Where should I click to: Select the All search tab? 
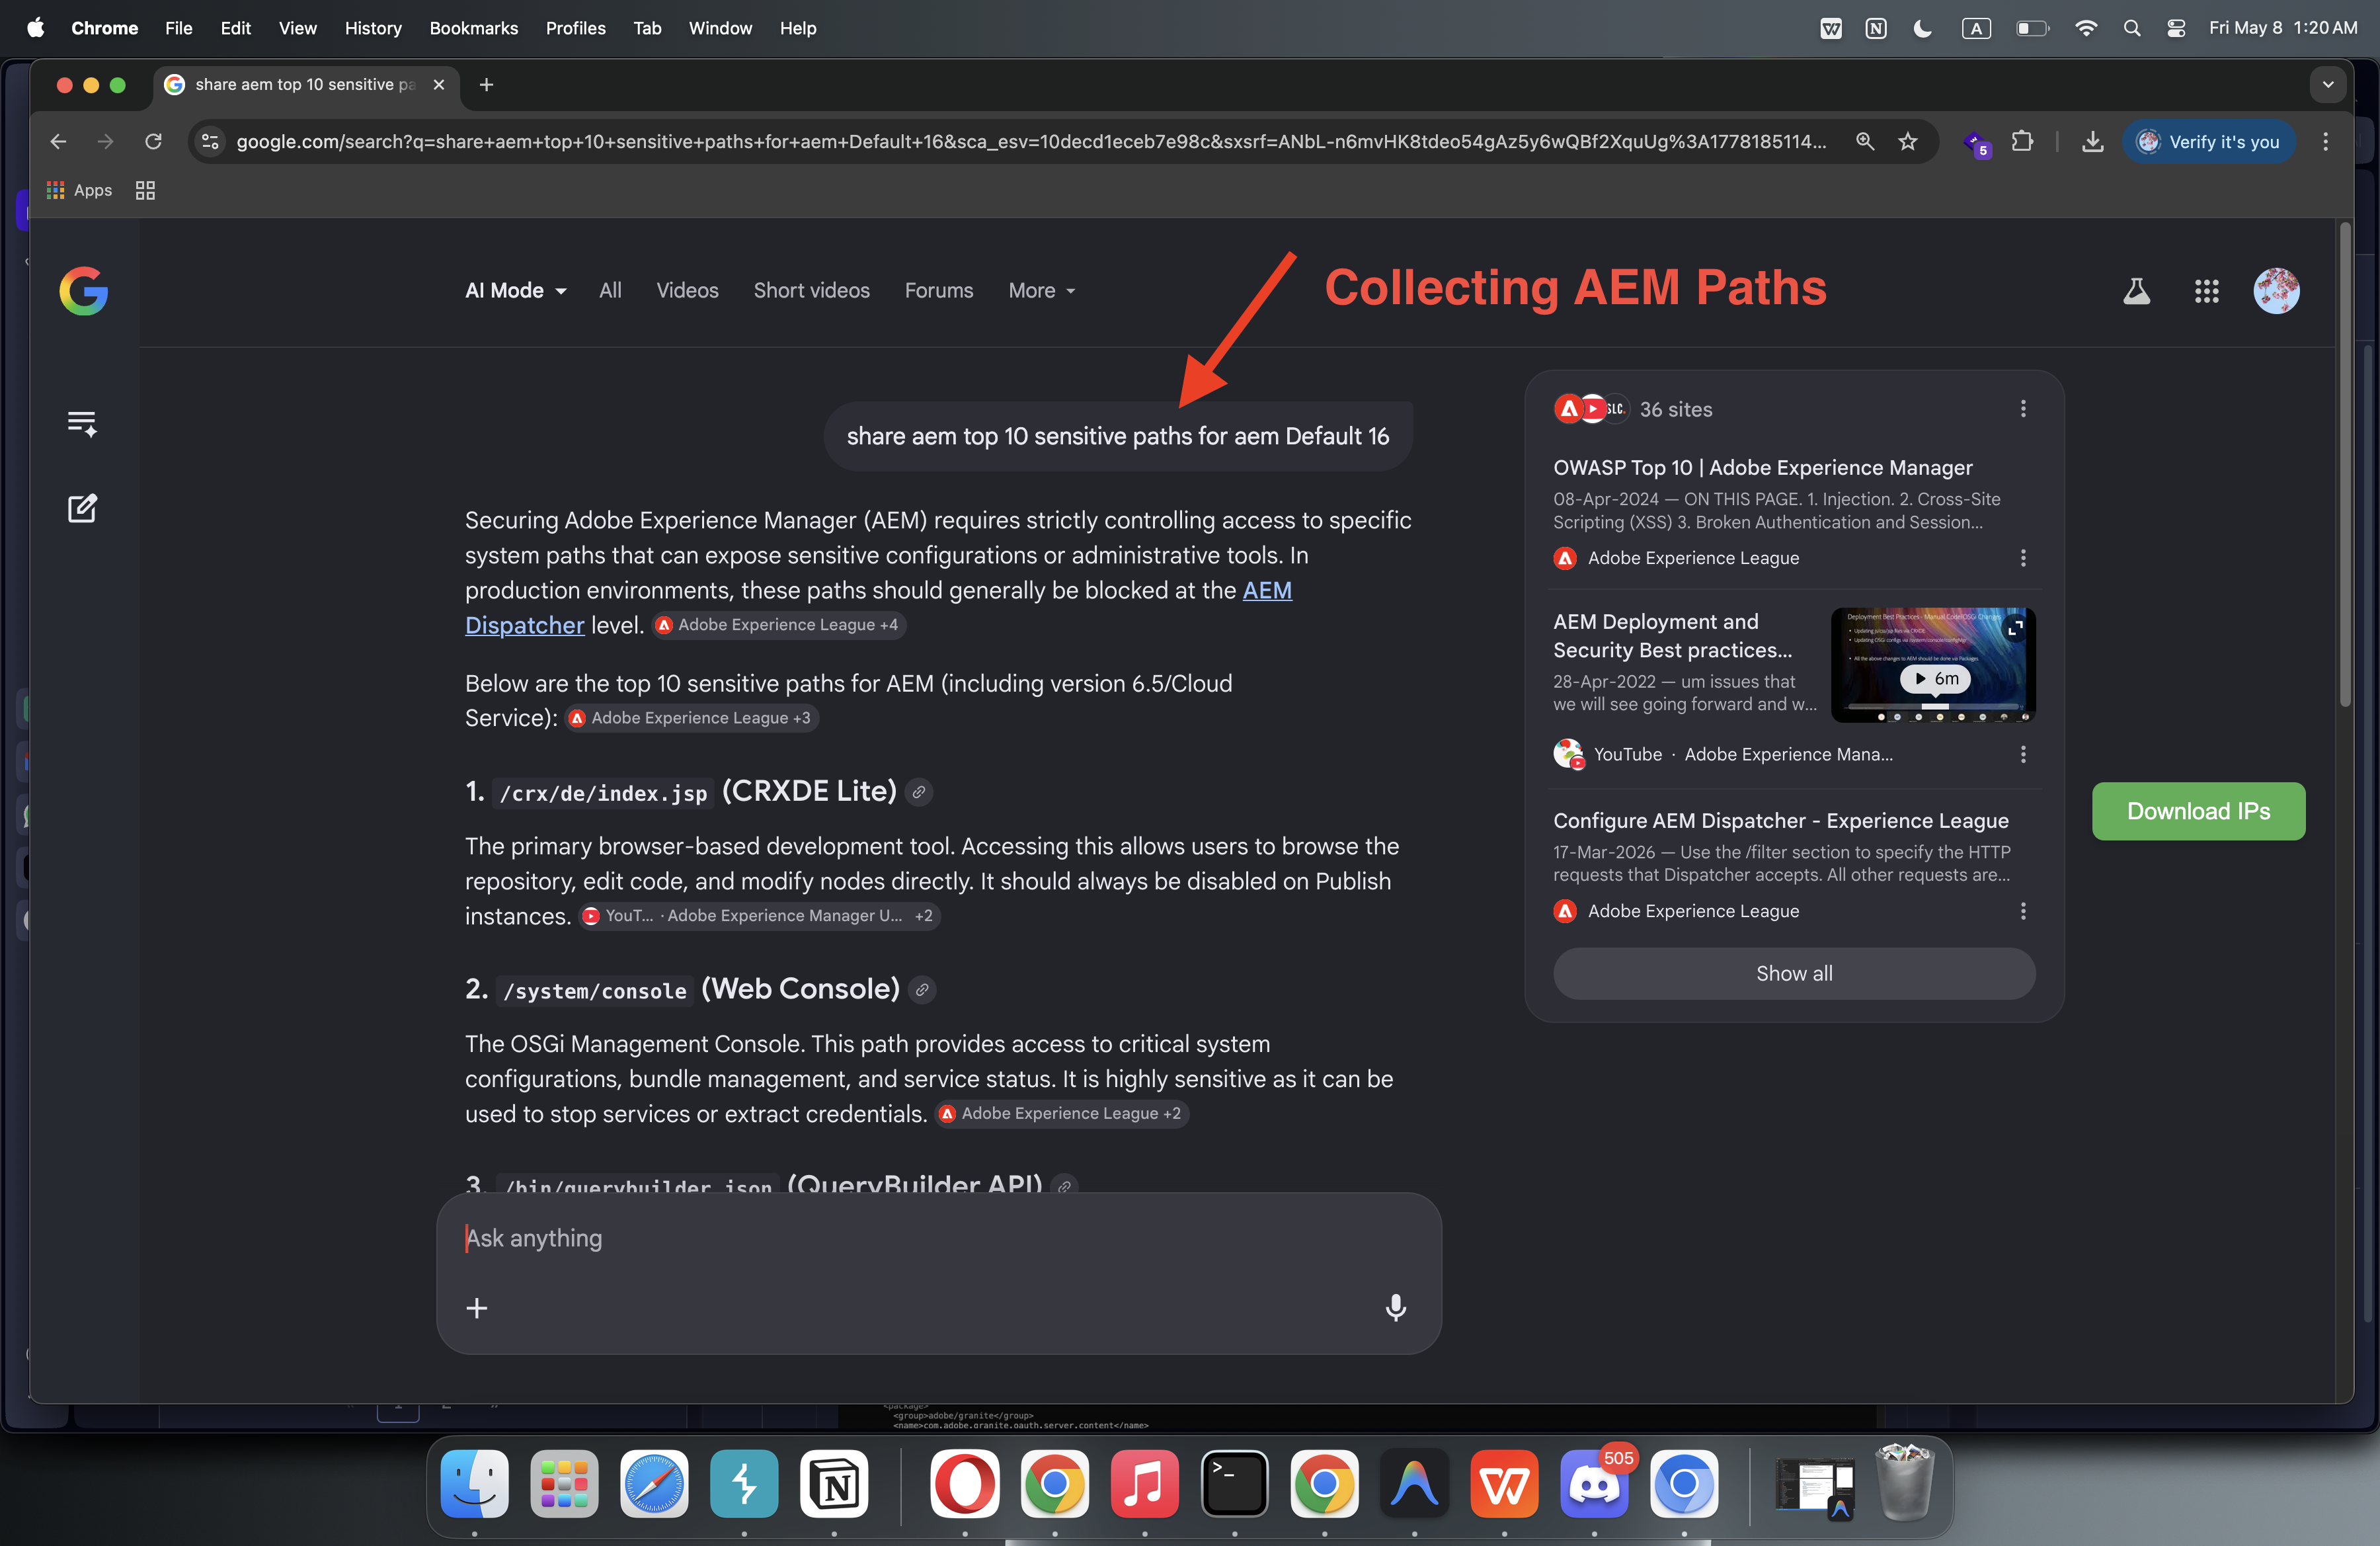point(610,291)
